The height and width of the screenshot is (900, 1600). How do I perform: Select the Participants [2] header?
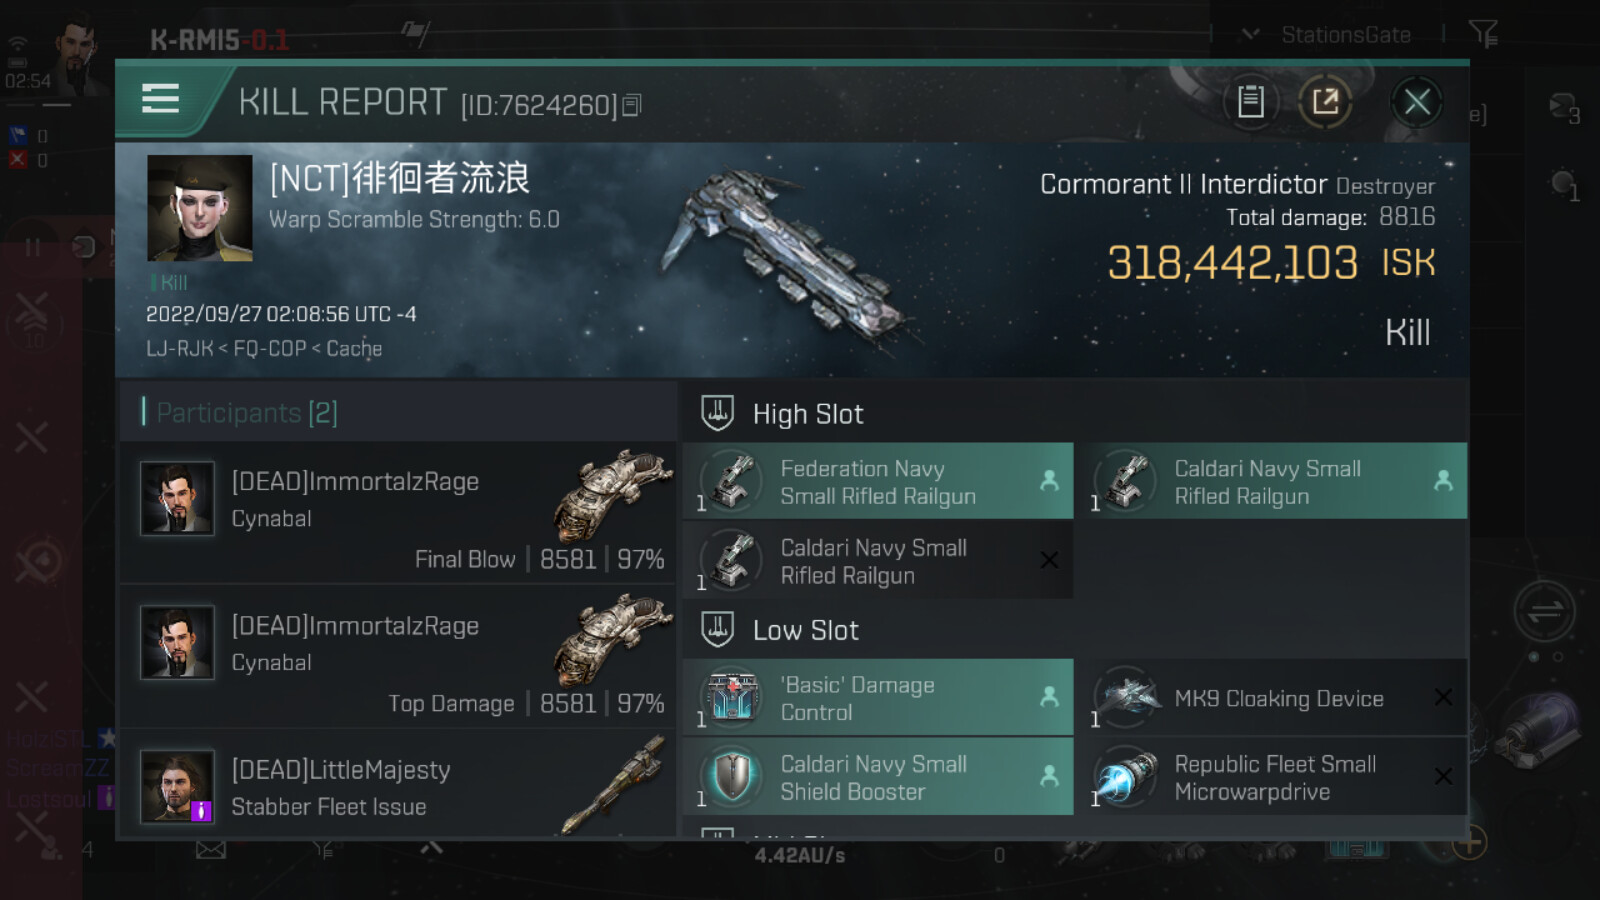point(247,413)
